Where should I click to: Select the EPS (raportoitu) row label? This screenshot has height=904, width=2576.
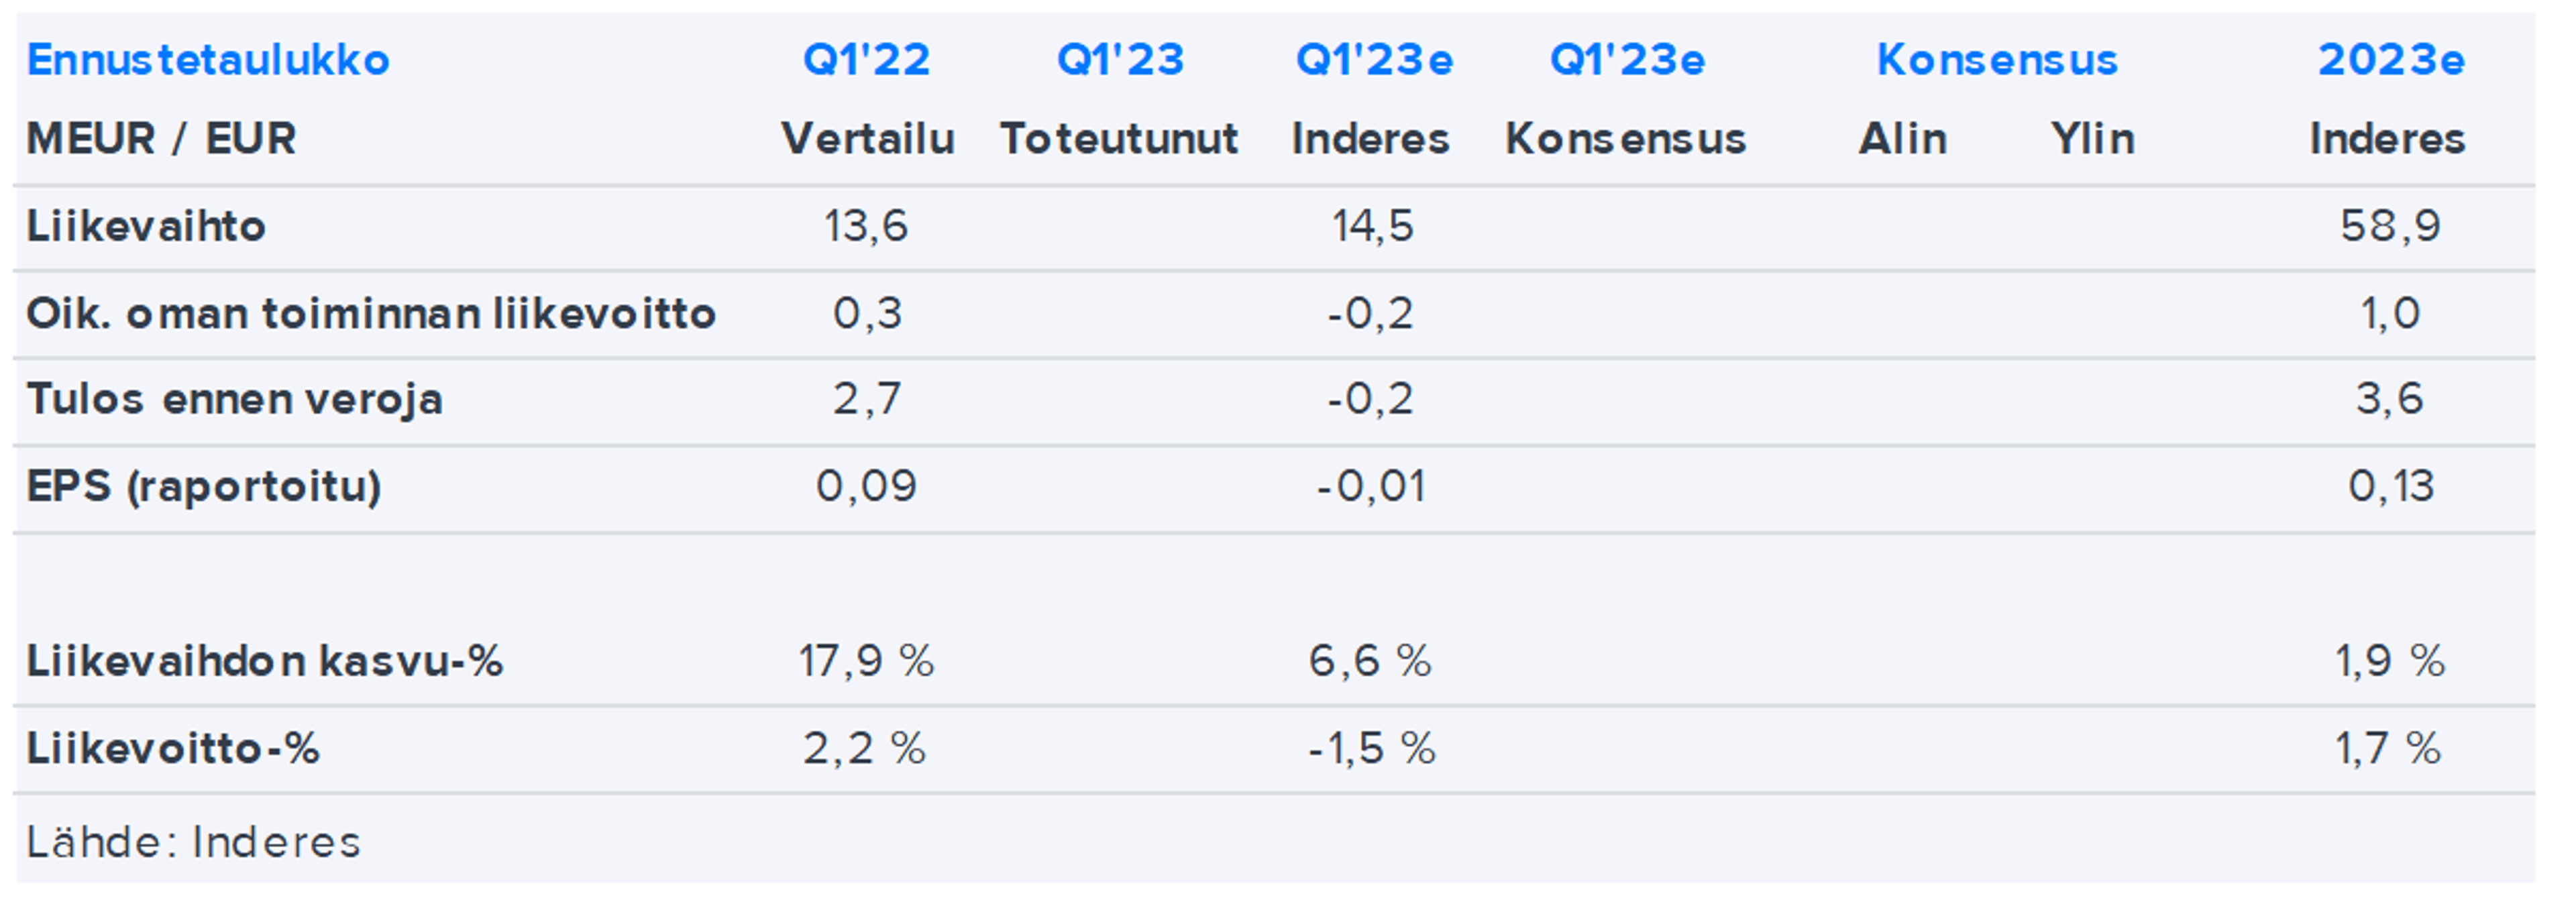tap(204, 486)
